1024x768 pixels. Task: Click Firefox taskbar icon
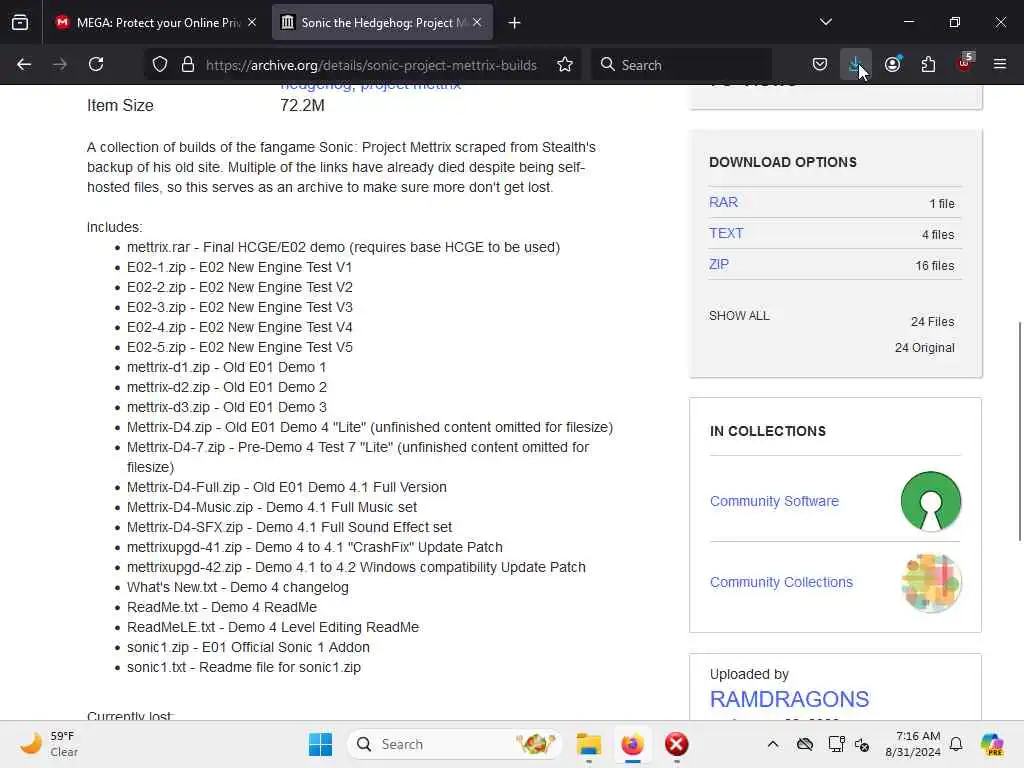[632, 744]
